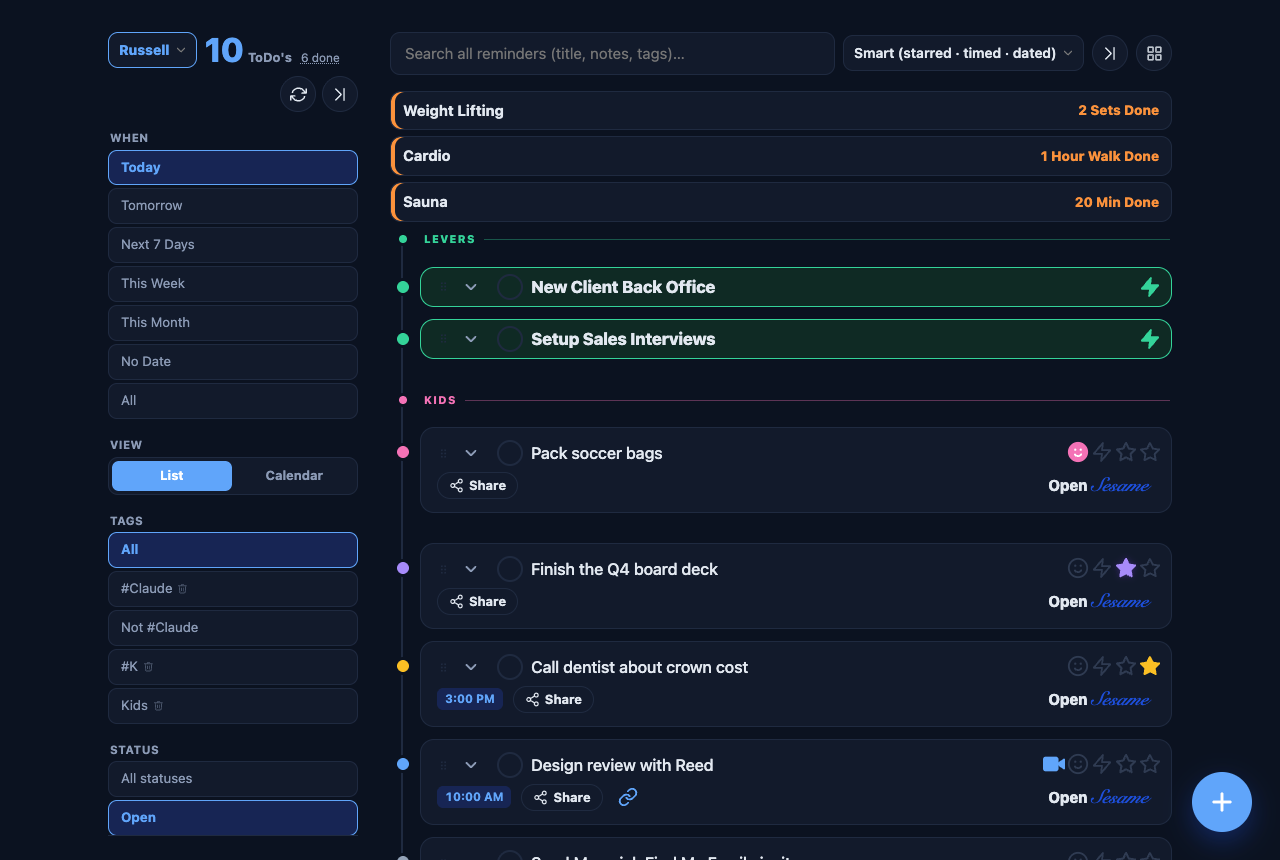This screenshot has width=1280, height=860.
Task: Add new reminder with the plus button
Action: (1222, 802)
